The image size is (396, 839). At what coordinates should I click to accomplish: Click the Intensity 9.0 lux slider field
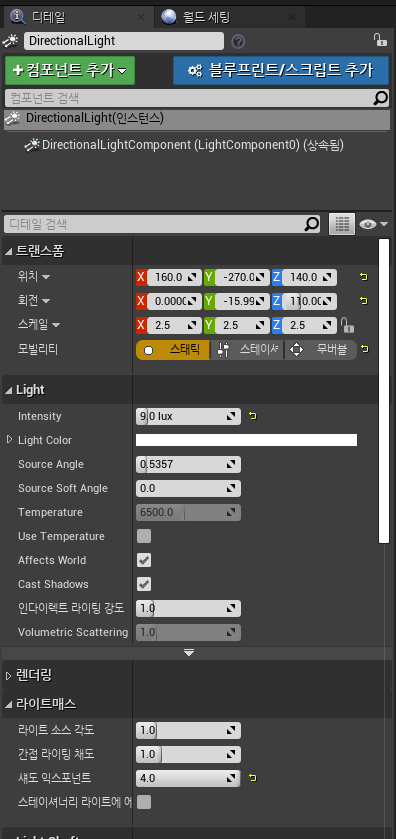click(x=188, y=416)
